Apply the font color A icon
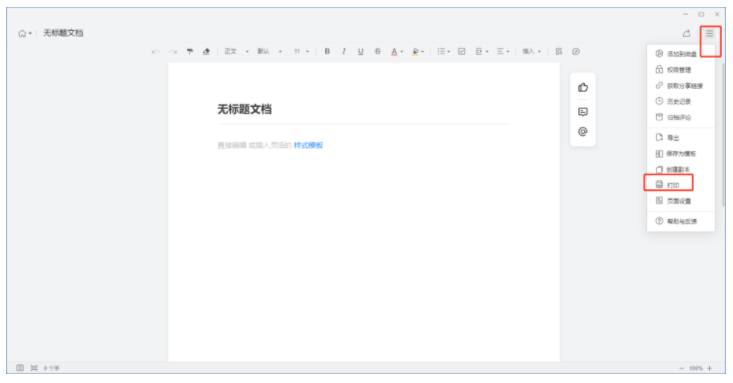 click(x=394, y=51)
